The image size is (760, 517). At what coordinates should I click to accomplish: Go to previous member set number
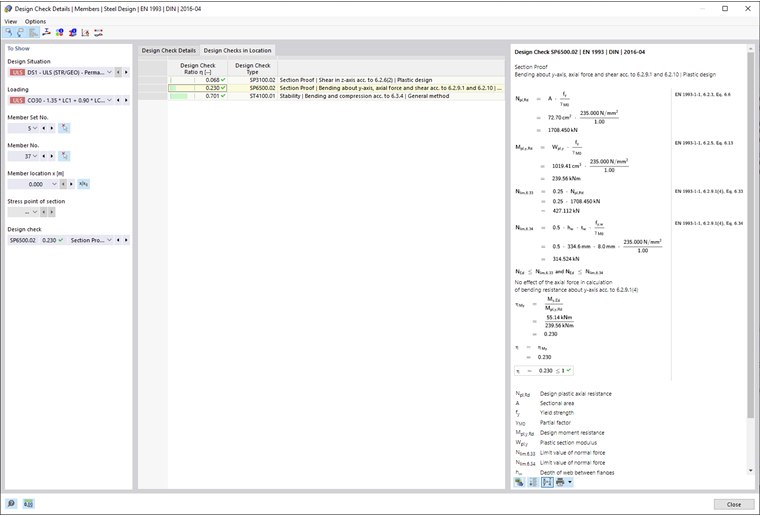pos(44,128)
